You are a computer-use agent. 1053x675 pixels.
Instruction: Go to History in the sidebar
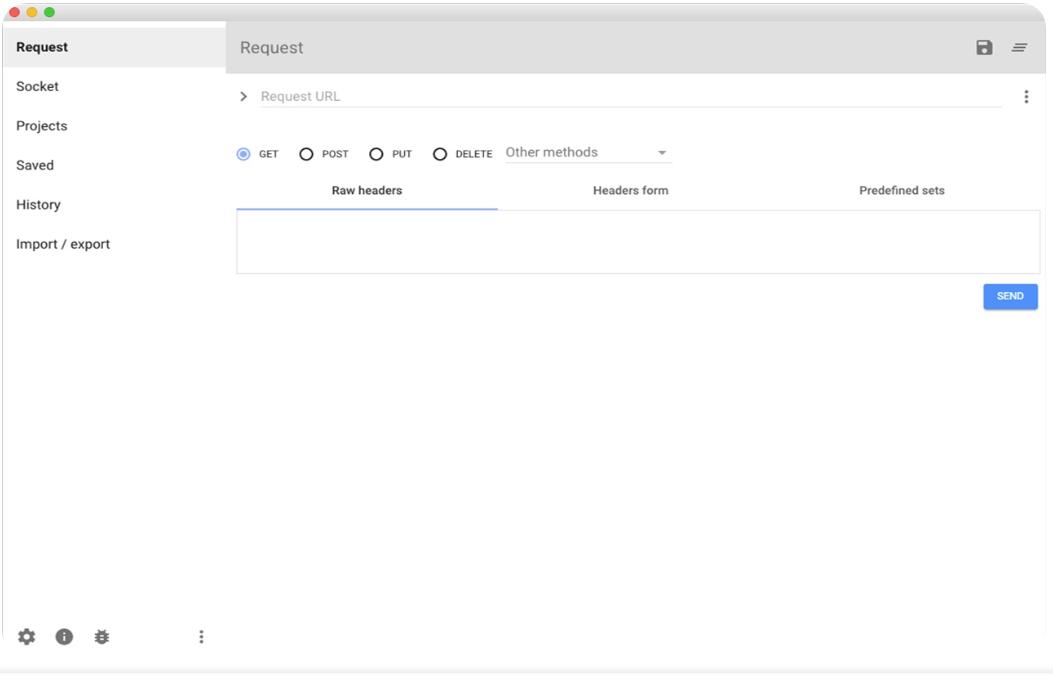click(39, 205)
